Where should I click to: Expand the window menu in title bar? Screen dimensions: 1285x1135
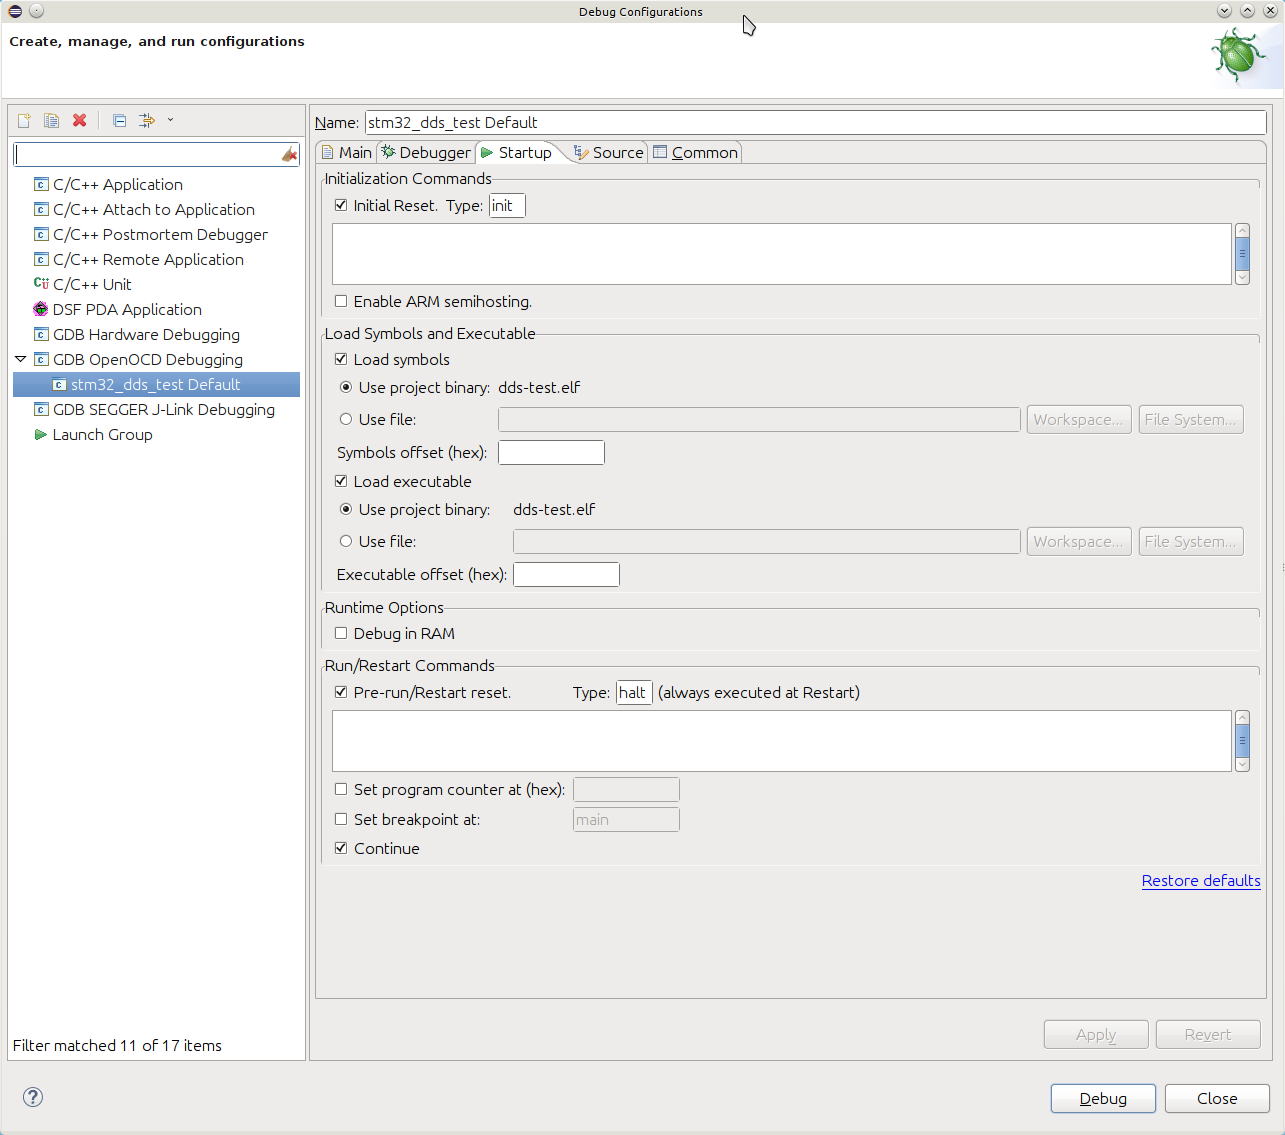tap(15, 11)
